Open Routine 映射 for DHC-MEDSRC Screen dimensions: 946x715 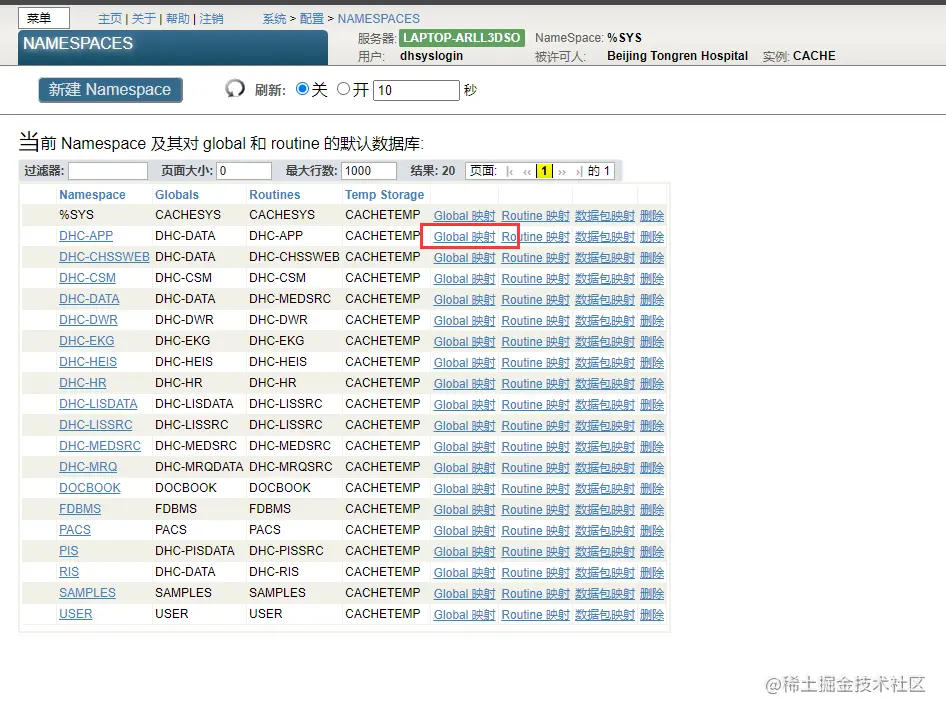click(536, 447)
